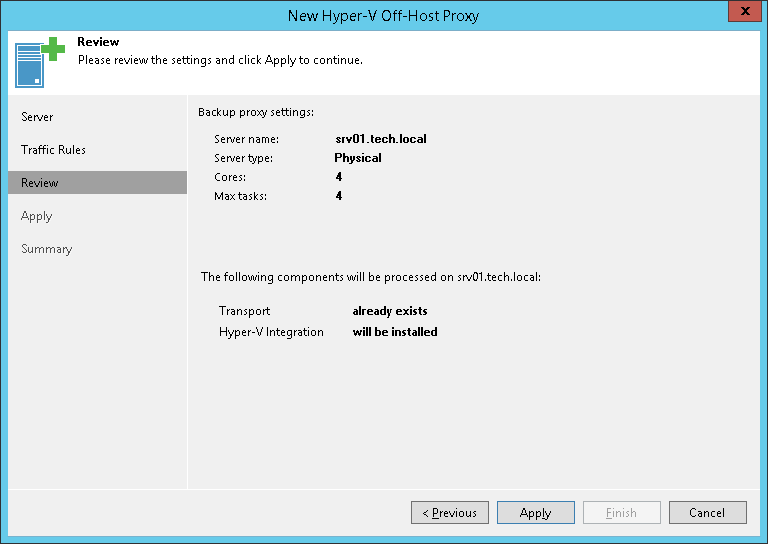Click the Hyper-V Integration 'will be installed' status

coord(395,332)
